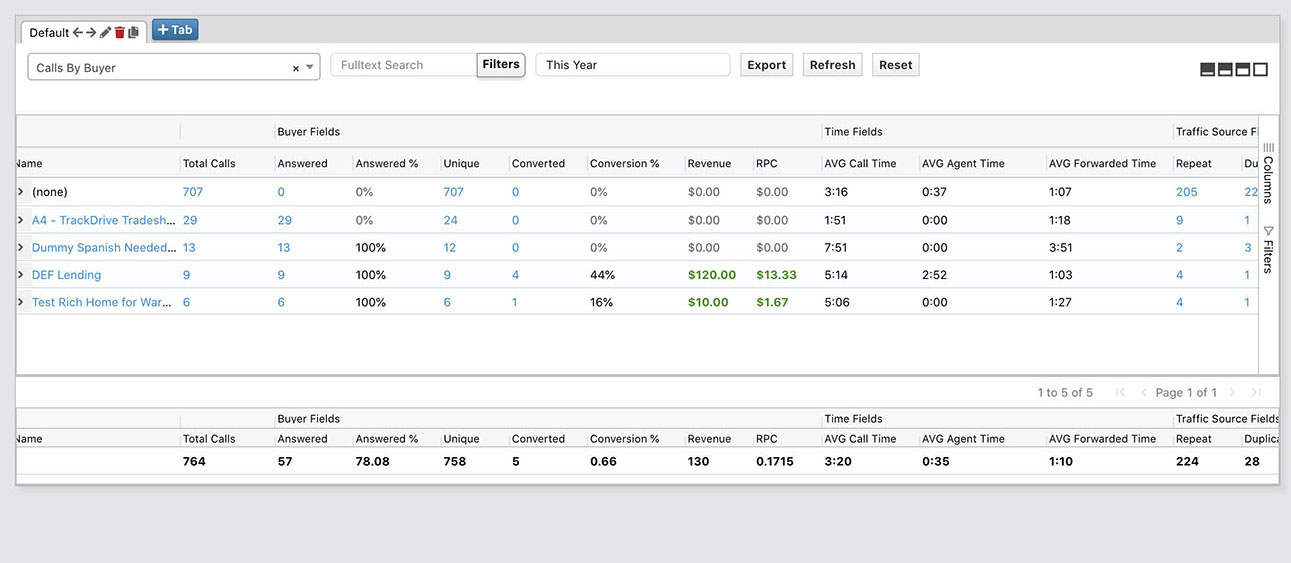Sort by Conversion % column header
This screenshot has width=1291, height=563.
tap(625, 163)
